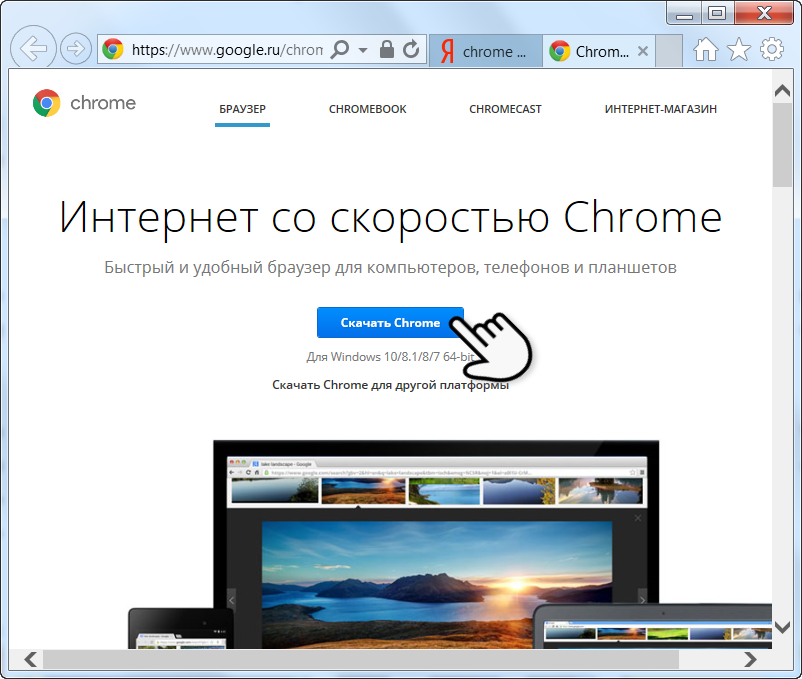Go back with the browser Back arrow
The width and height of the screenshot is (802, 679).
[33, 49]
